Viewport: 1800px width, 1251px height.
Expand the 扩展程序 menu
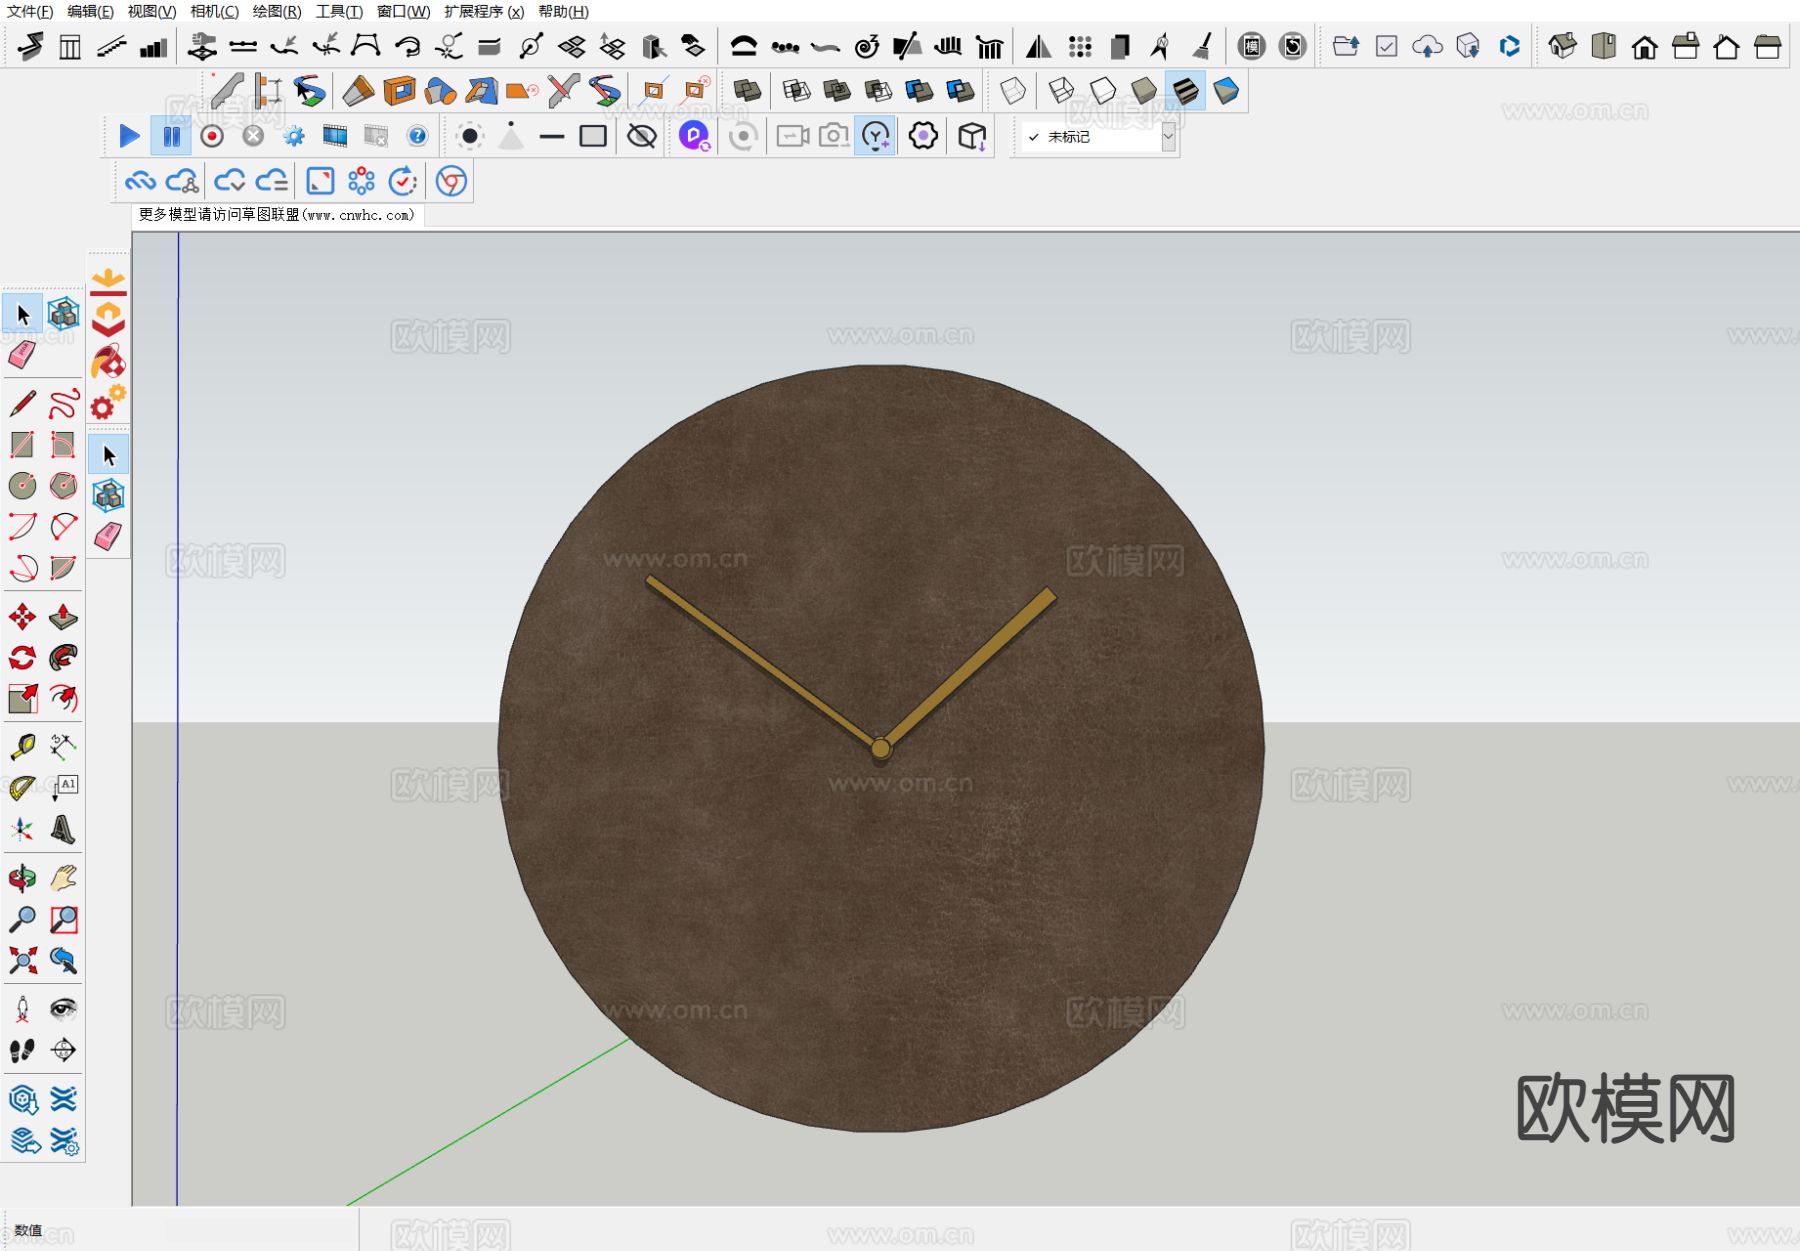(x=484, y=12)
